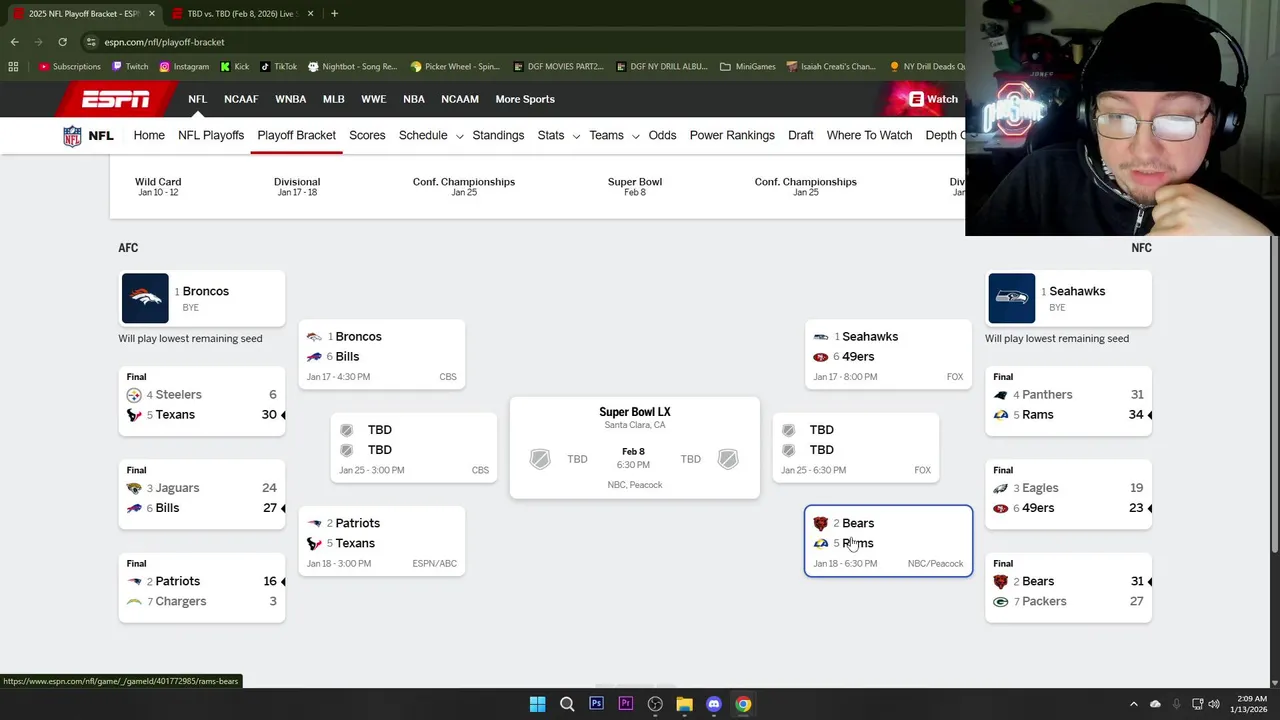Image resolution: width=1280 pixels, height=720 pixels.
Task: Select NCAAF in ESPN top navigation
Action: point(241,99)
